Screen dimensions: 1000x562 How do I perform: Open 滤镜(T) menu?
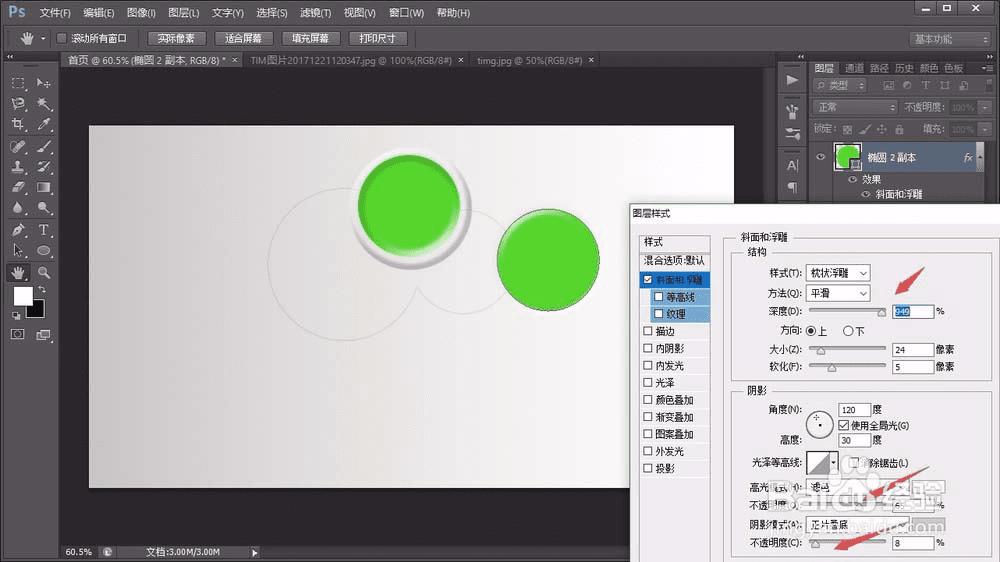click(x=316, y=13)
